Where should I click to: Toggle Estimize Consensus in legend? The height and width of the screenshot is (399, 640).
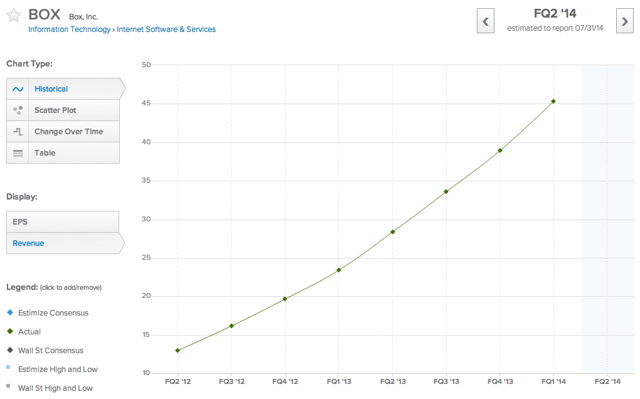48,313
